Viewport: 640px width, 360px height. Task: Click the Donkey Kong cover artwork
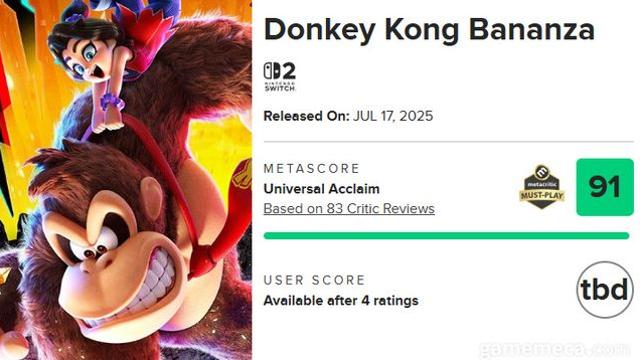pos(126,180)
